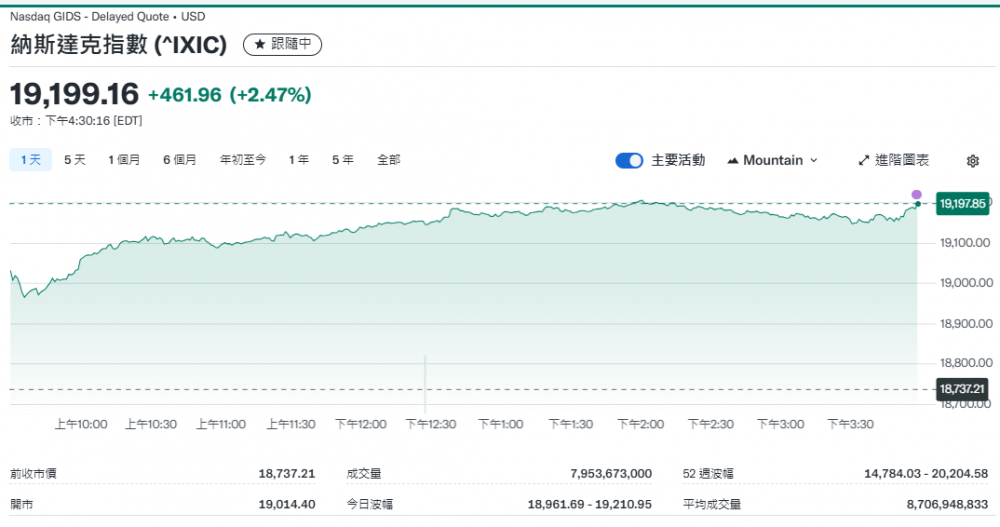Select the 6個月 range tab
The height and width of the screenshot is (527, 1000).
(x=180, y=159)
